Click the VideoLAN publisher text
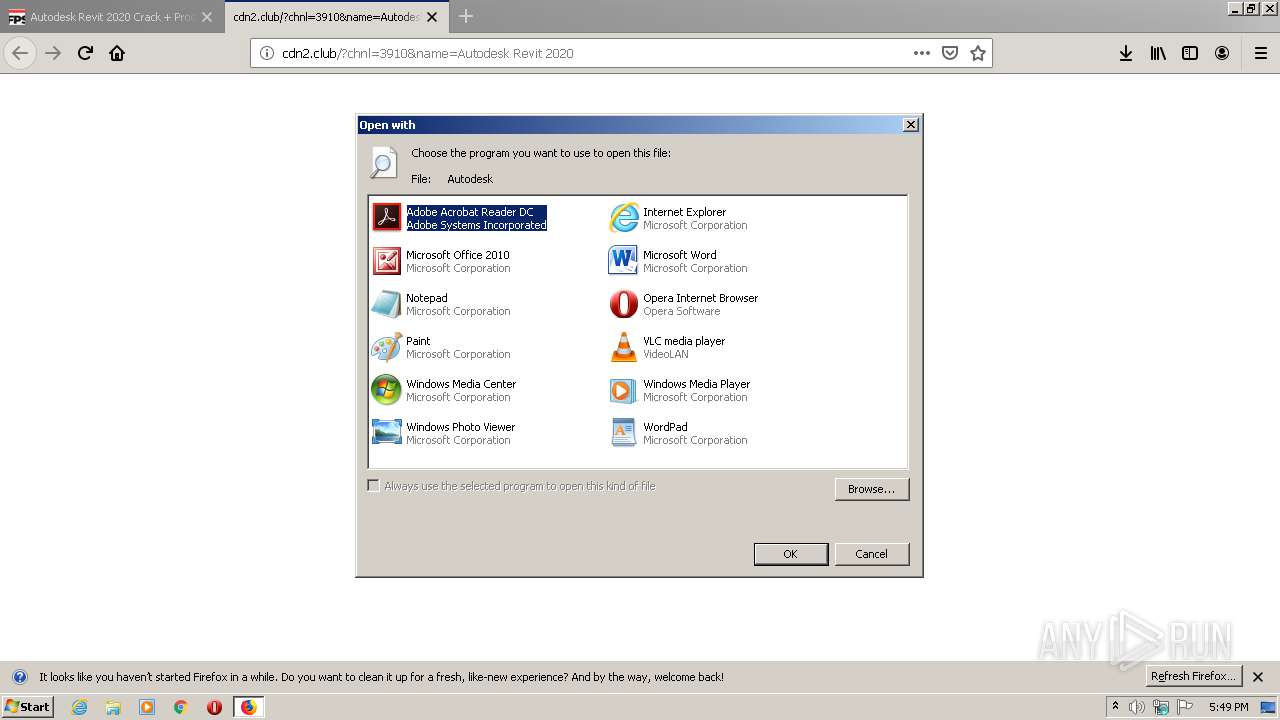 point(665,354)
